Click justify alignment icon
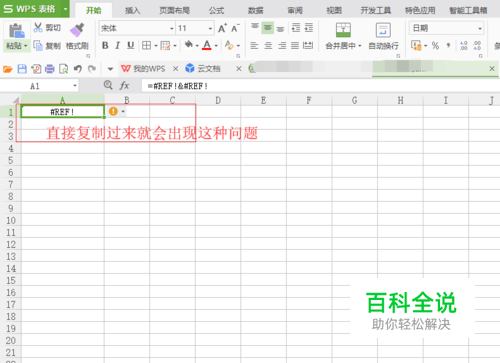This screenshot has width=500, height=363. coord(295,45)
